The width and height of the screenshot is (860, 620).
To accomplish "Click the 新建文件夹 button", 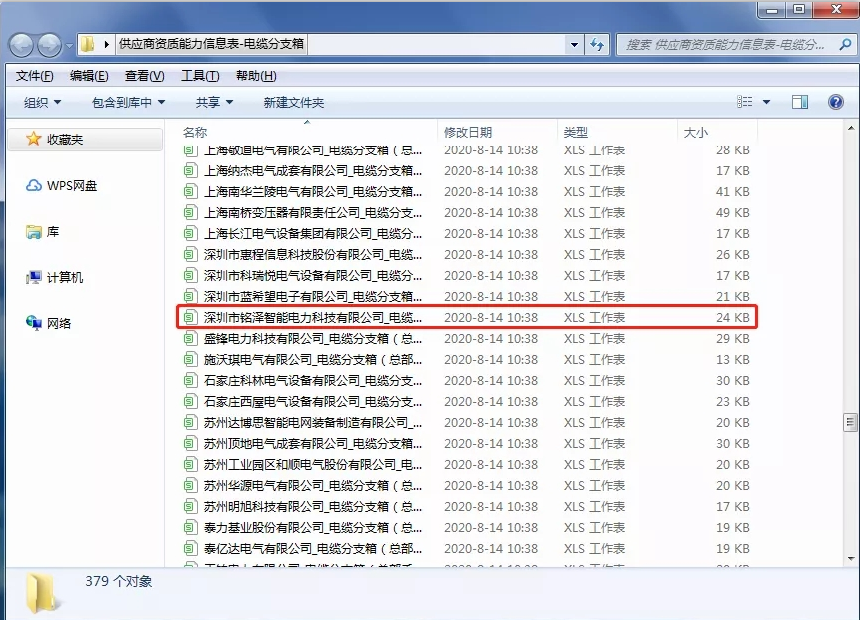I will click(293, 103).
